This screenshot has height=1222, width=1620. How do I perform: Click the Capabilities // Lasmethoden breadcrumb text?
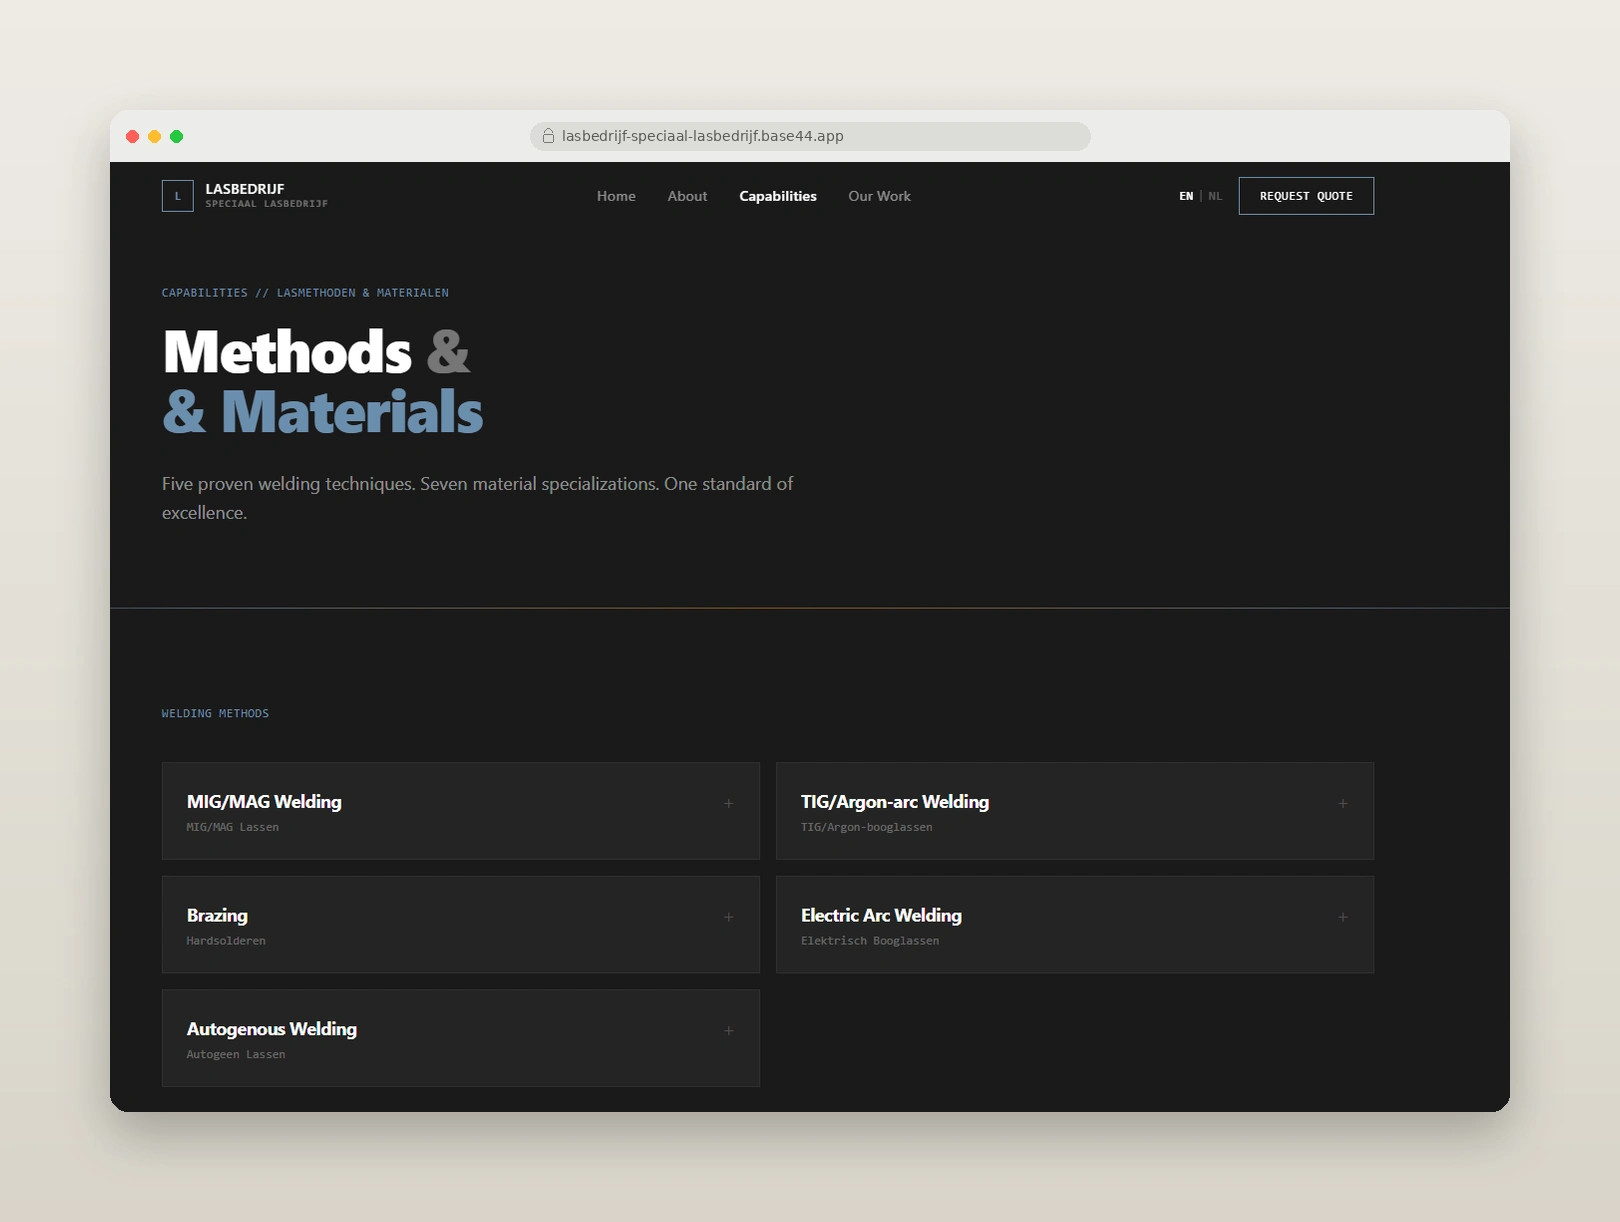click(x=305, y=293)
